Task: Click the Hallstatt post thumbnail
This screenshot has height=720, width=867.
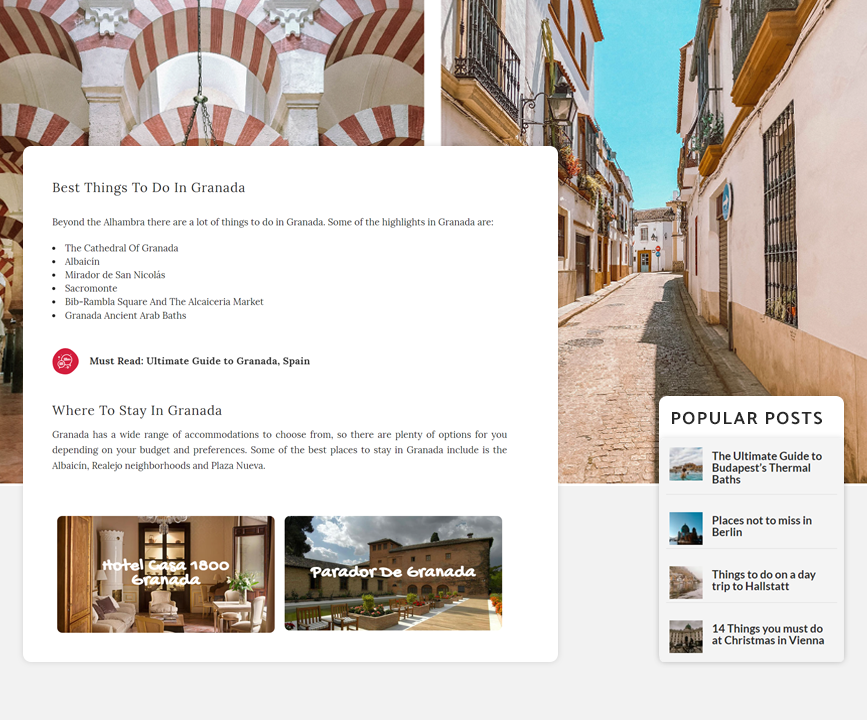Action: click(x=686, y=582)
